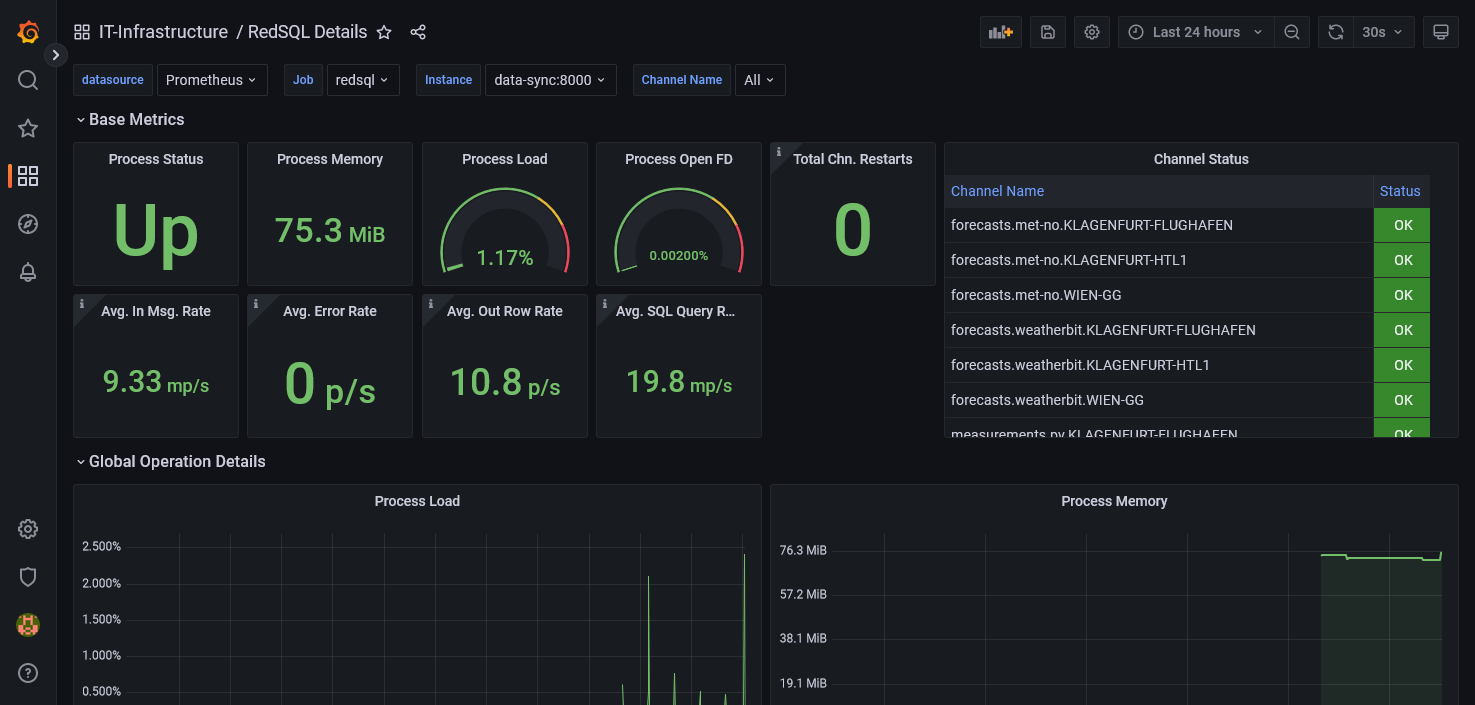Open Alerting via the bell icon
Screen dimensions: 1475x705
pyautogui.click(x=27, y=272)
